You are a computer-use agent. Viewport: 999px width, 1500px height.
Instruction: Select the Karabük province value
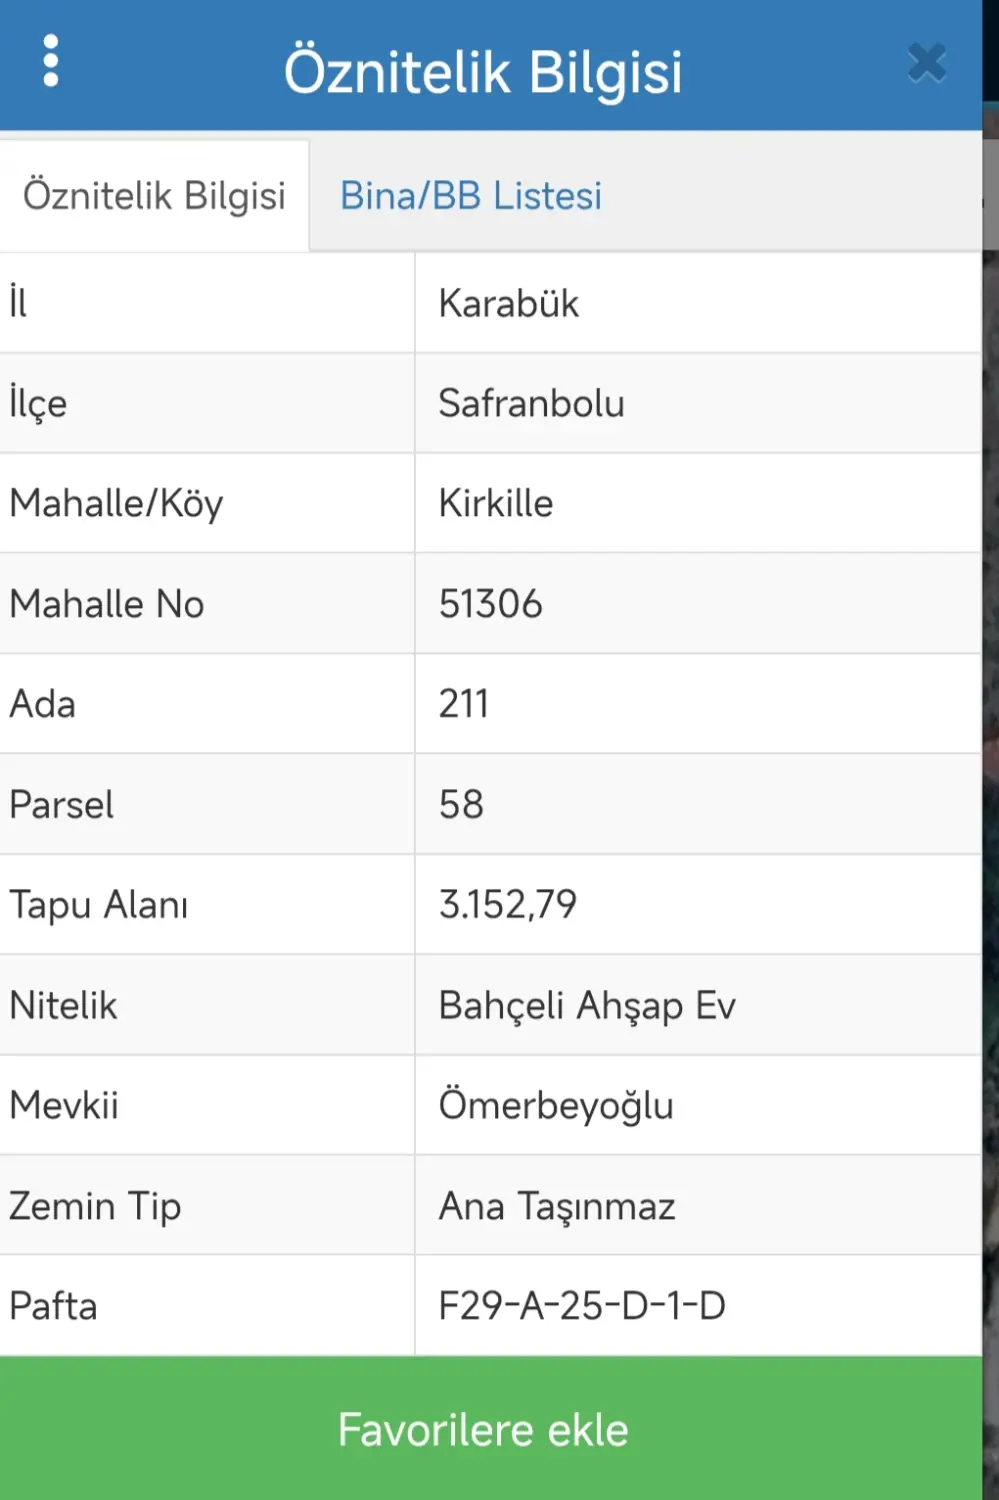509,303
